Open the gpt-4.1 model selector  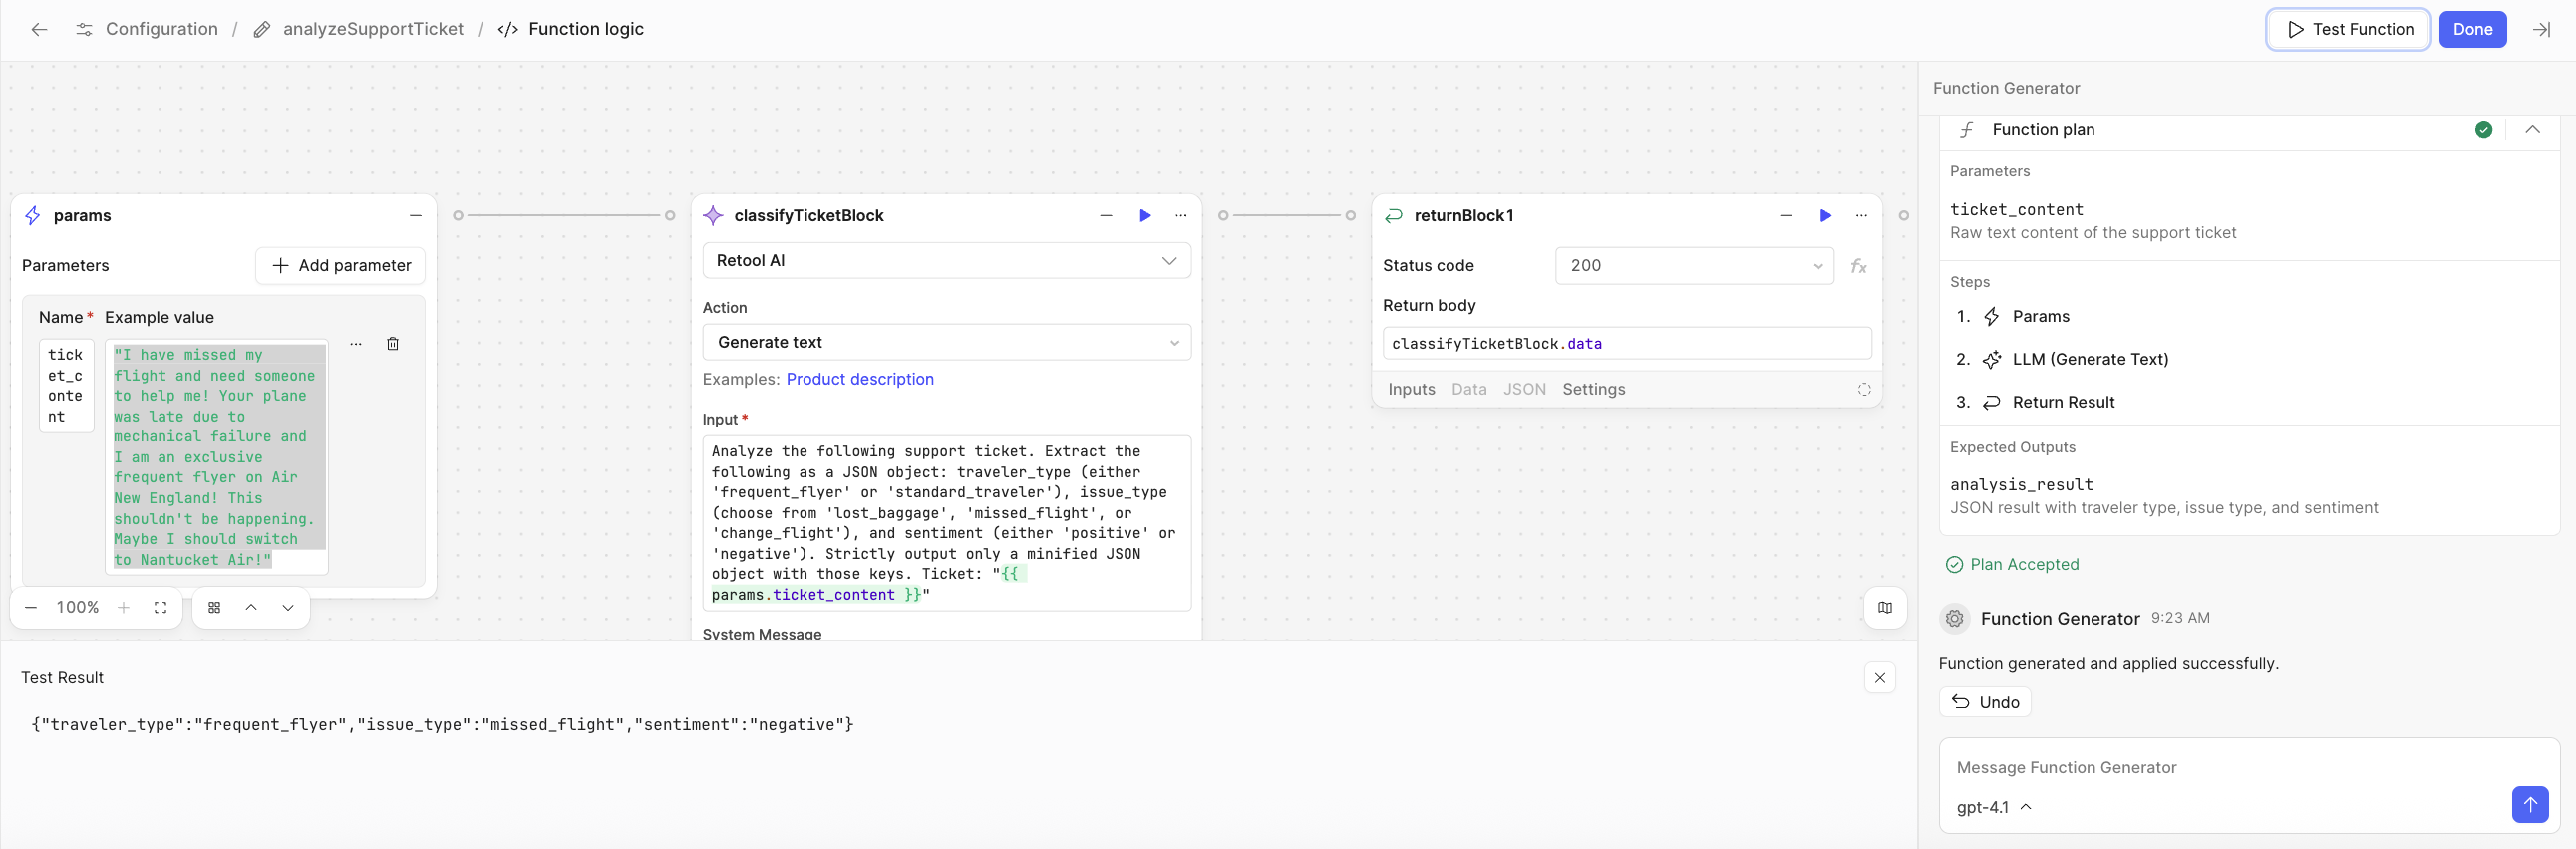point(1993,808)
